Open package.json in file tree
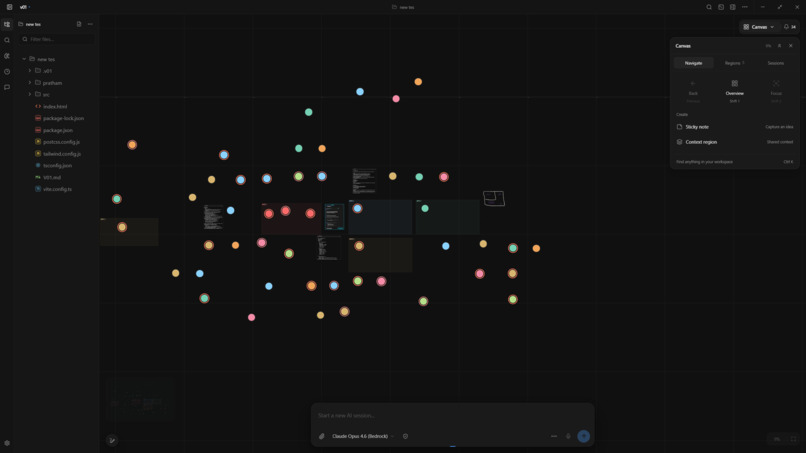The image size is (806, 453). 58,130
